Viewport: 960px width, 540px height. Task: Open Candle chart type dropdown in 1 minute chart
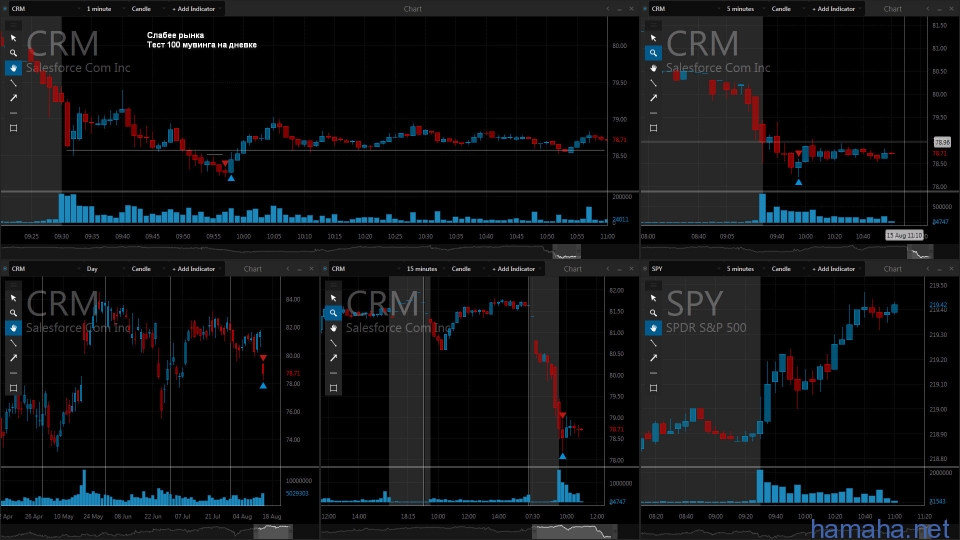(x=146, y=9)
